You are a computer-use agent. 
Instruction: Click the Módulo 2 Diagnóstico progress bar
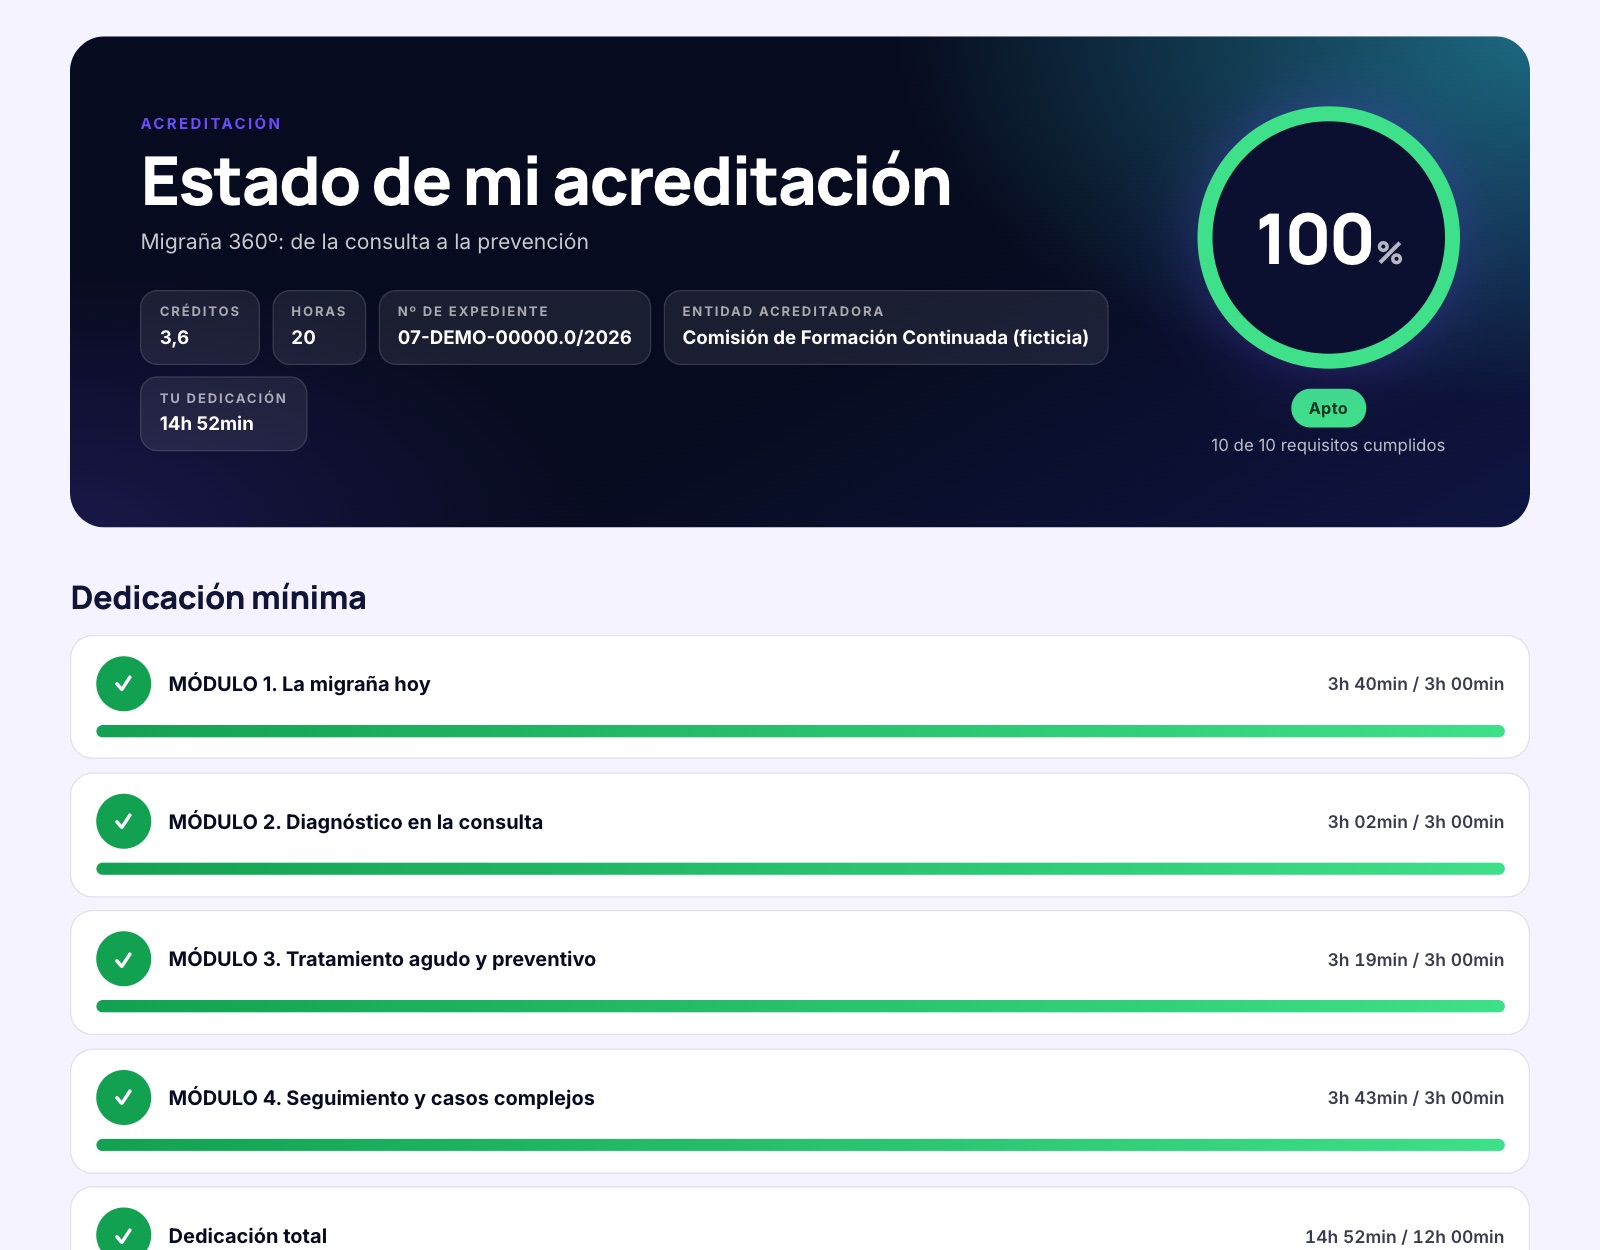[x=800, y=869]
